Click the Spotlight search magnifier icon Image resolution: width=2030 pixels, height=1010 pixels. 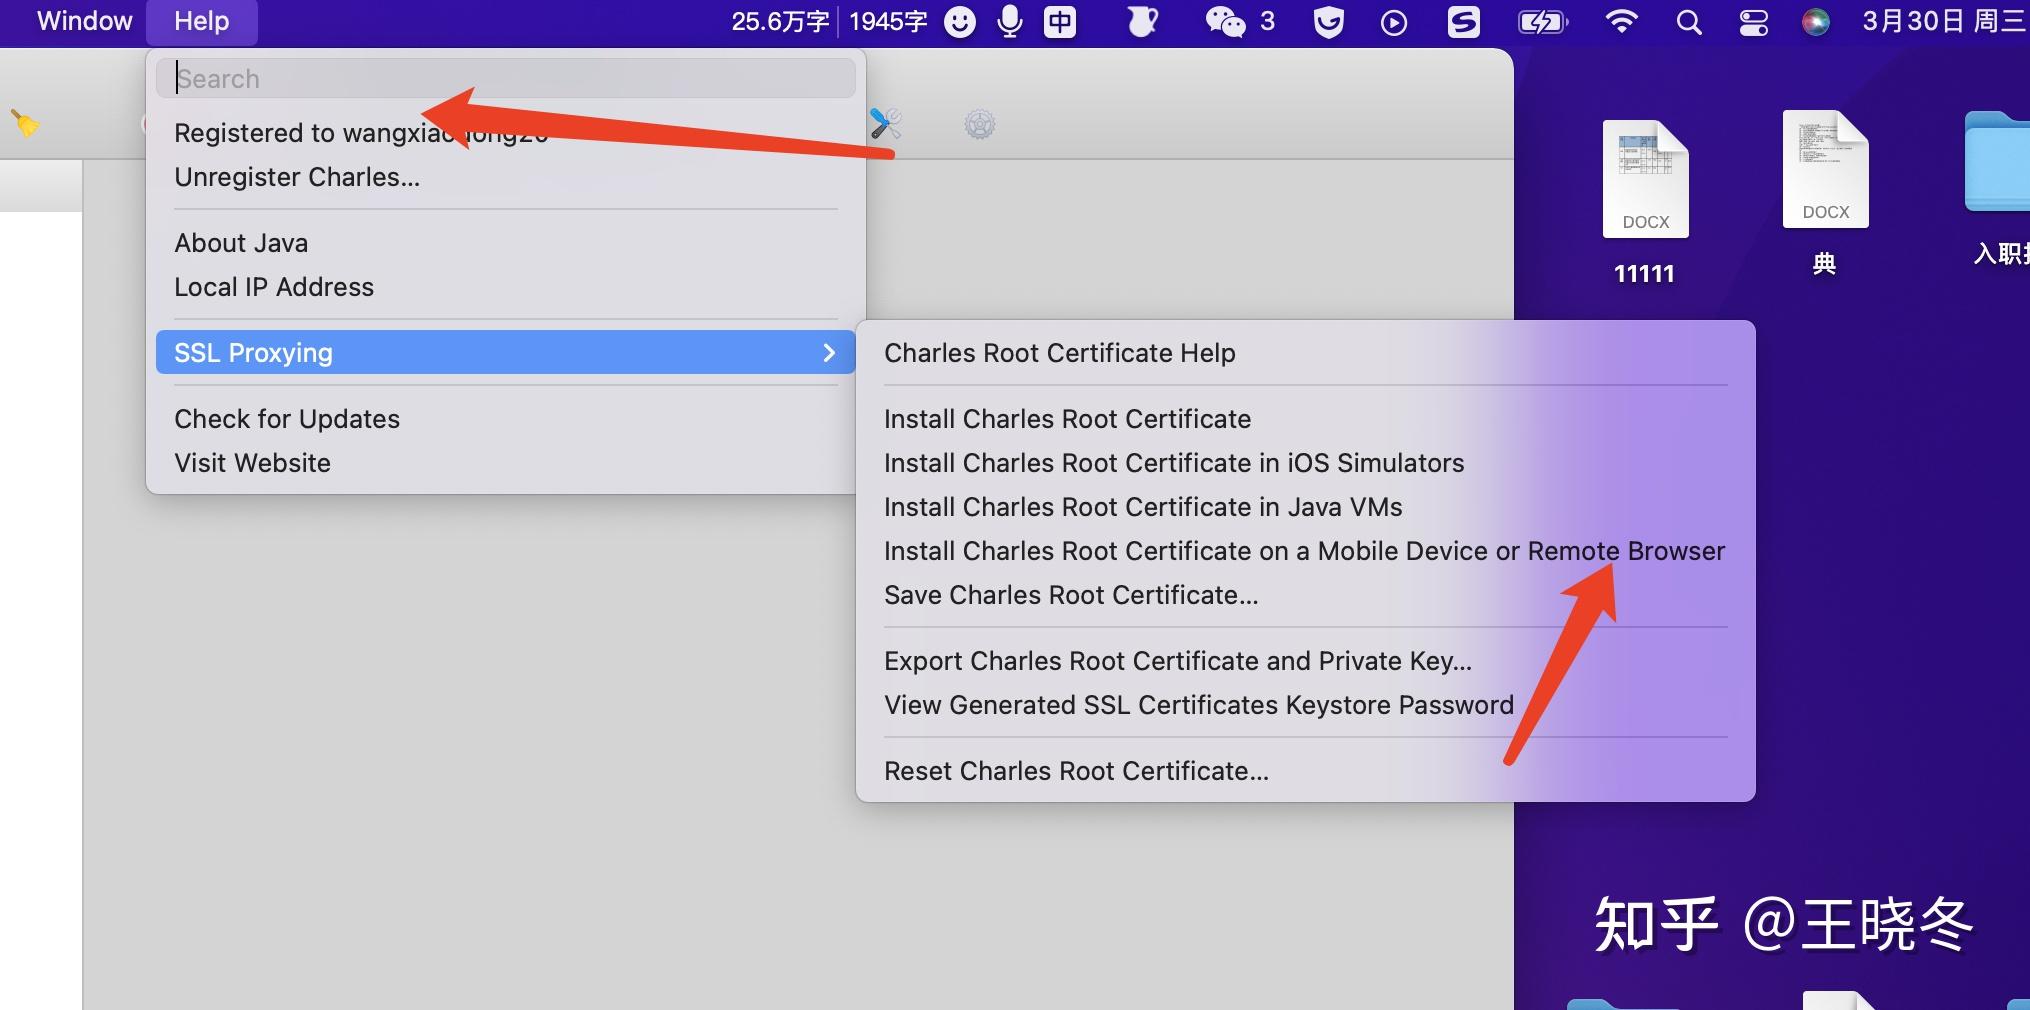tap(1688, 22)
